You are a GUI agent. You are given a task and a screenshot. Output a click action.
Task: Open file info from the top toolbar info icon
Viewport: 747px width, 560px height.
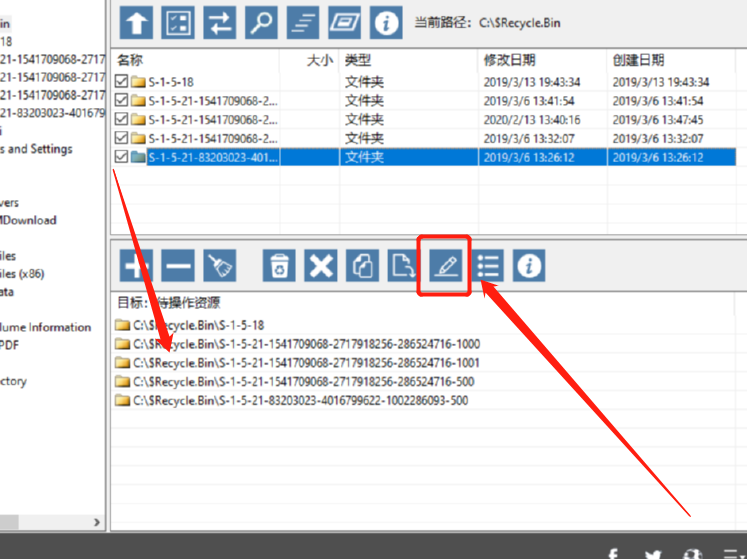pyautogui.click(x=386, y=22)
